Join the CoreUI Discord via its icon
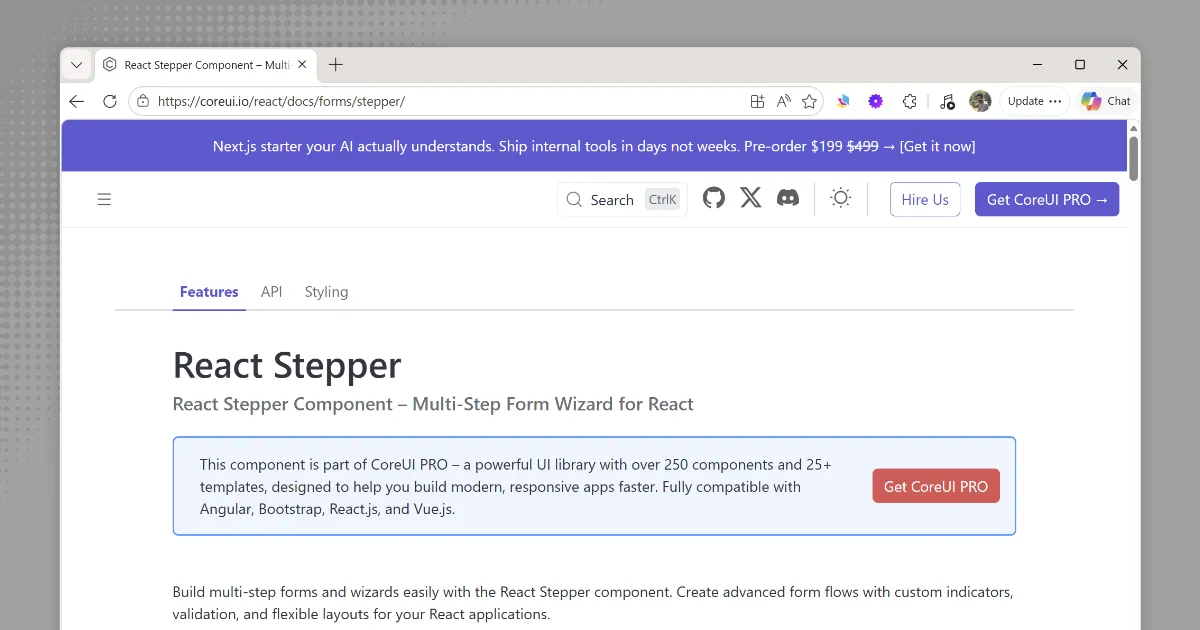This screenshot has height=630, width=1200. point(789,197)
